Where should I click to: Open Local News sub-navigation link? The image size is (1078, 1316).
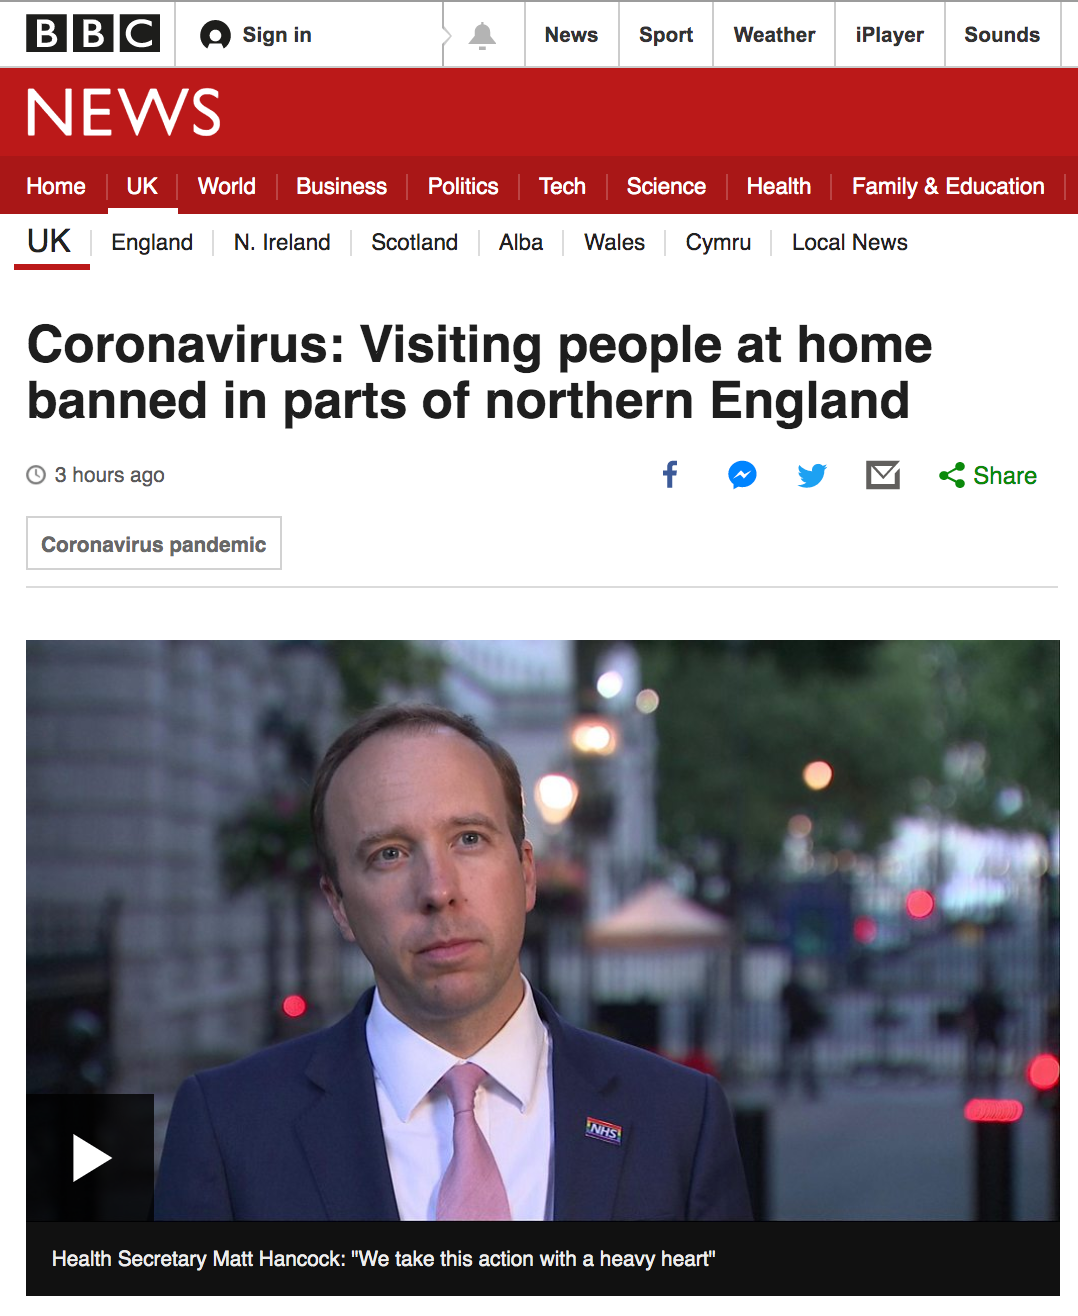coord(850,242)
